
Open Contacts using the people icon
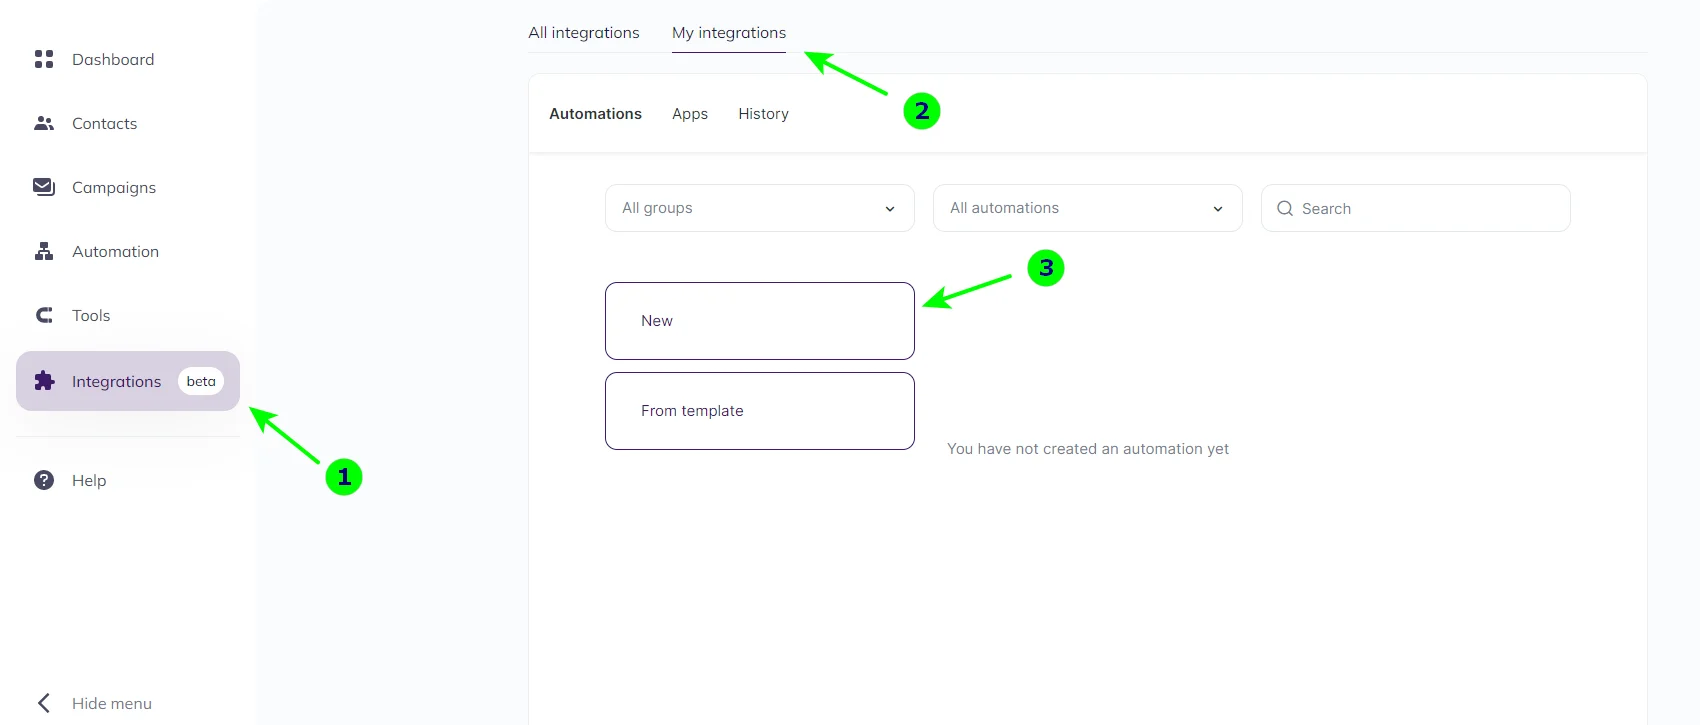[x=43, y=123]
